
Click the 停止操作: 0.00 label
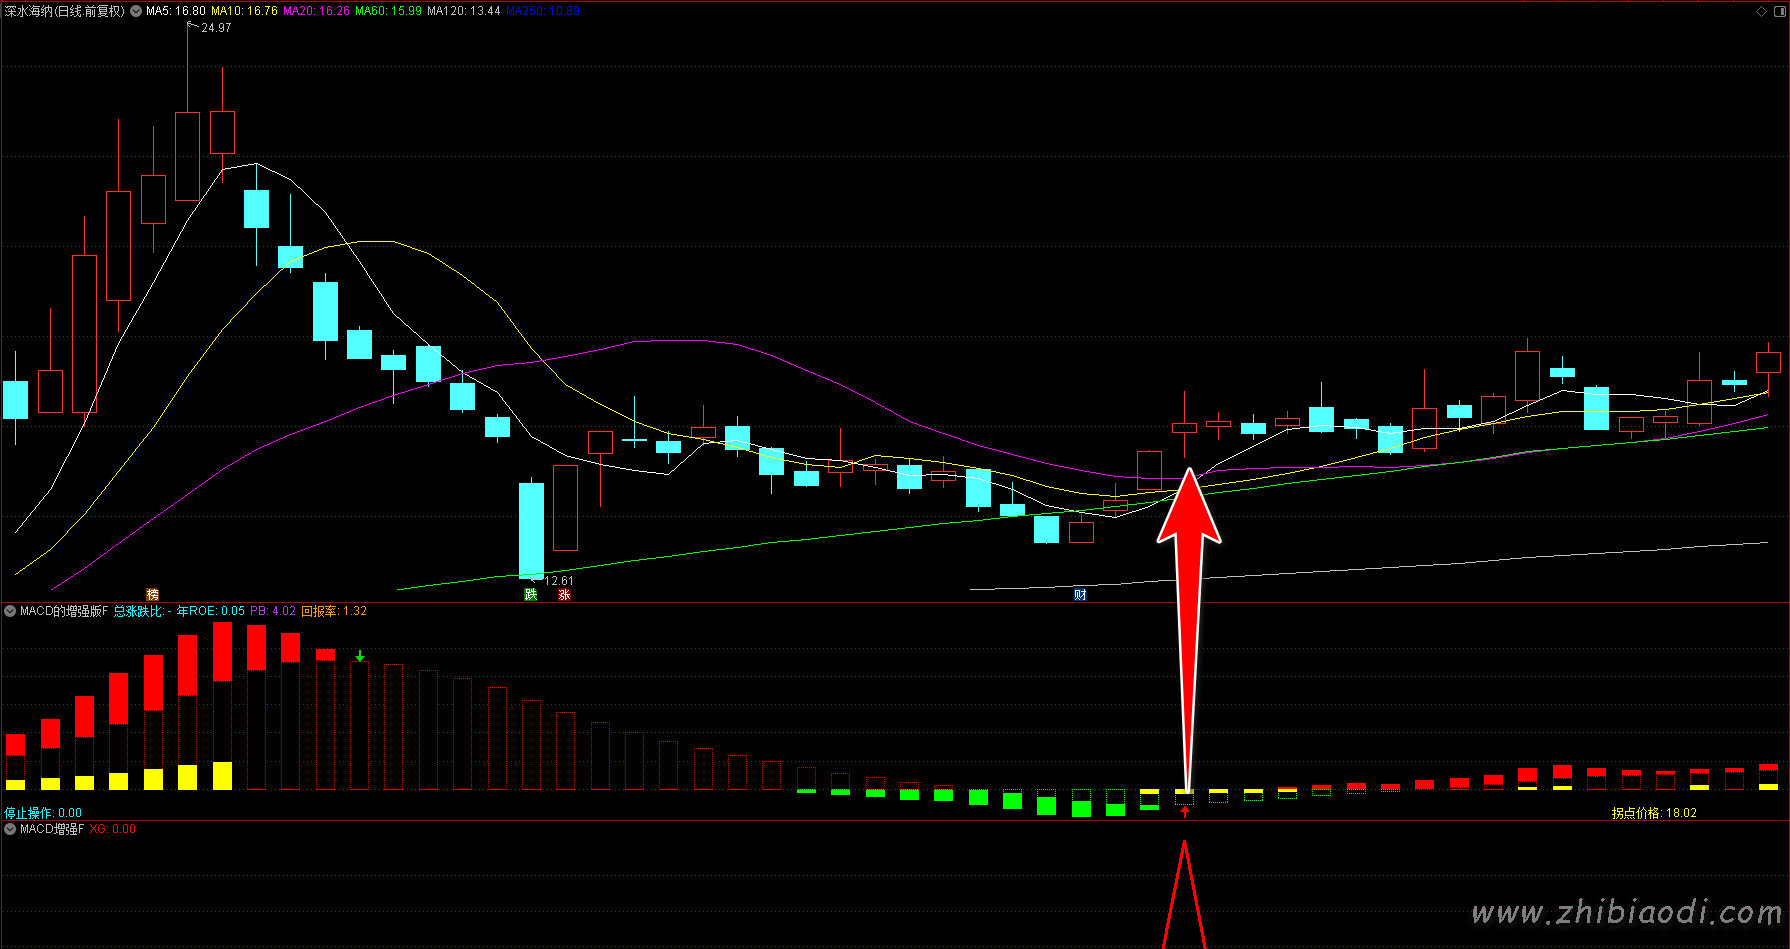pos(43,813)
